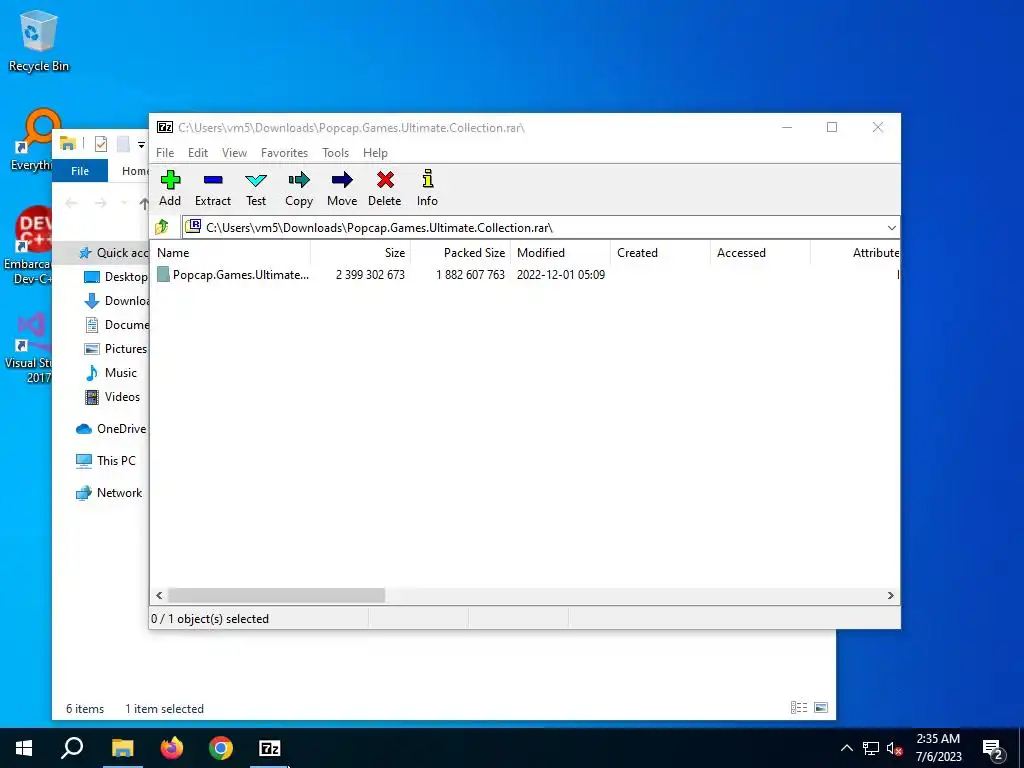Click the Move toolbar button
This screenshot has height=768, width=1024.
342,189
